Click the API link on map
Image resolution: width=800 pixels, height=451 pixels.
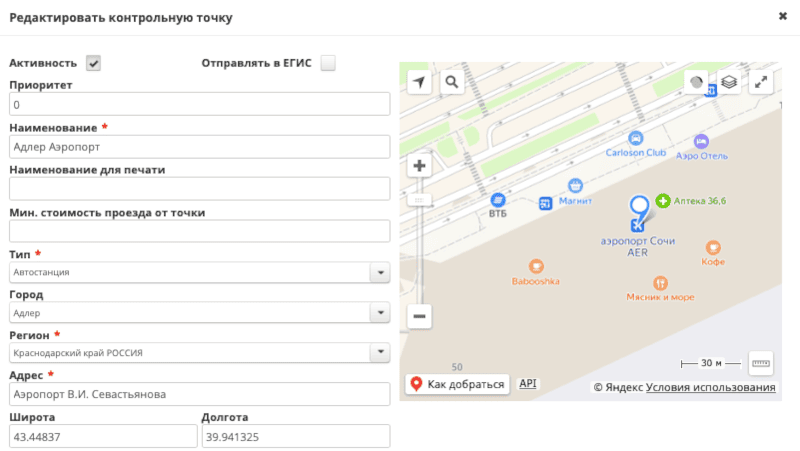coord(528,383)
